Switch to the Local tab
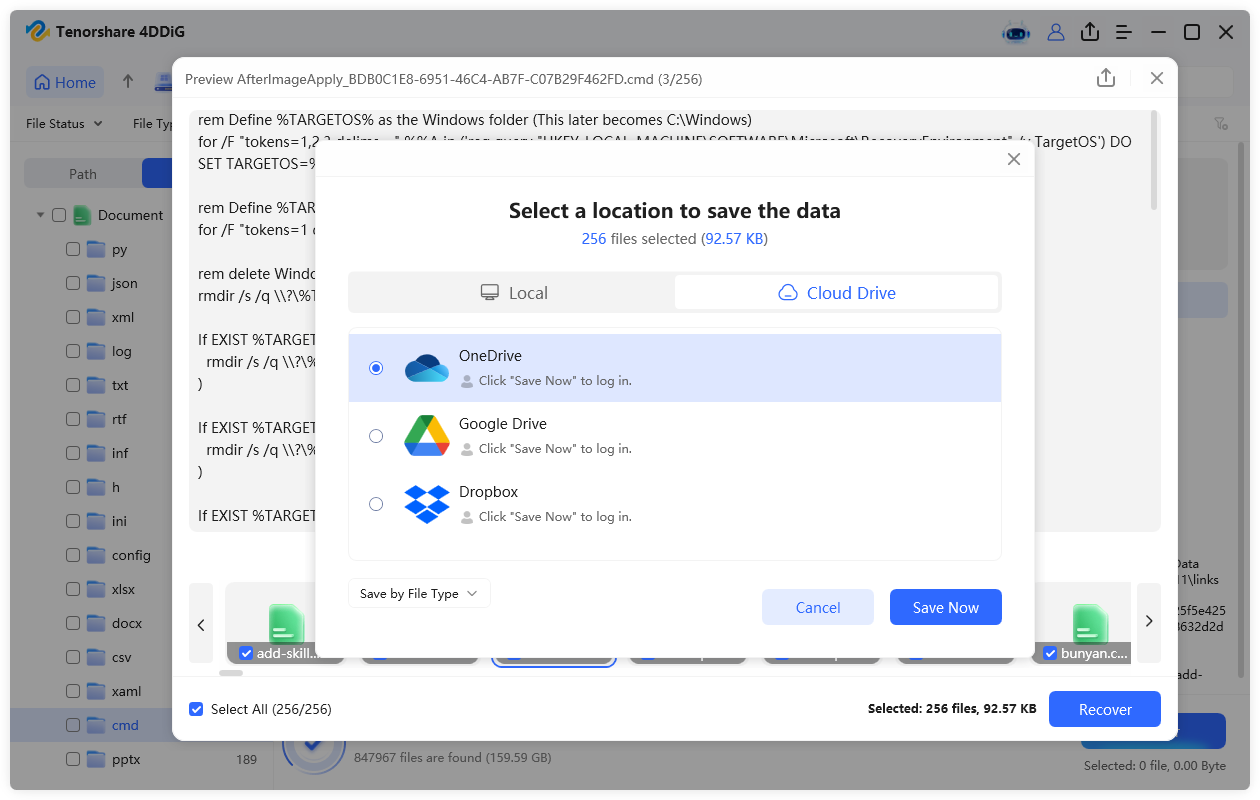The width and height of the screenshot is (1260, 800). click(513, 293)
